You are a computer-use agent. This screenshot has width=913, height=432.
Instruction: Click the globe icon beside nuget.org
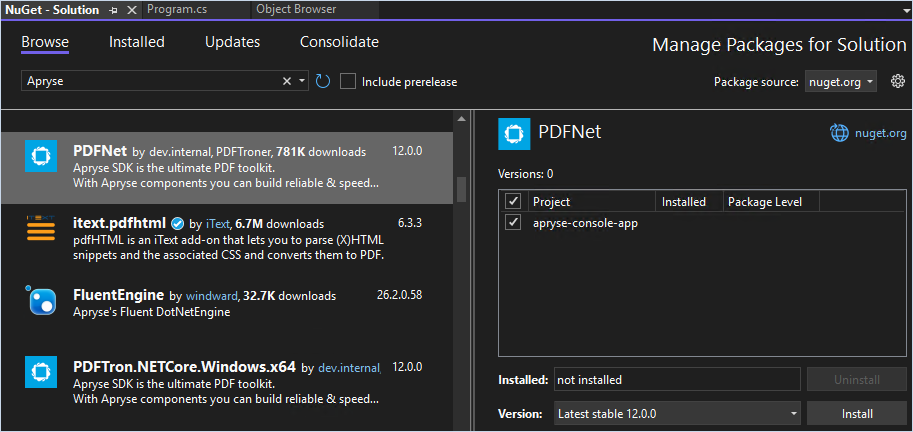840,133
